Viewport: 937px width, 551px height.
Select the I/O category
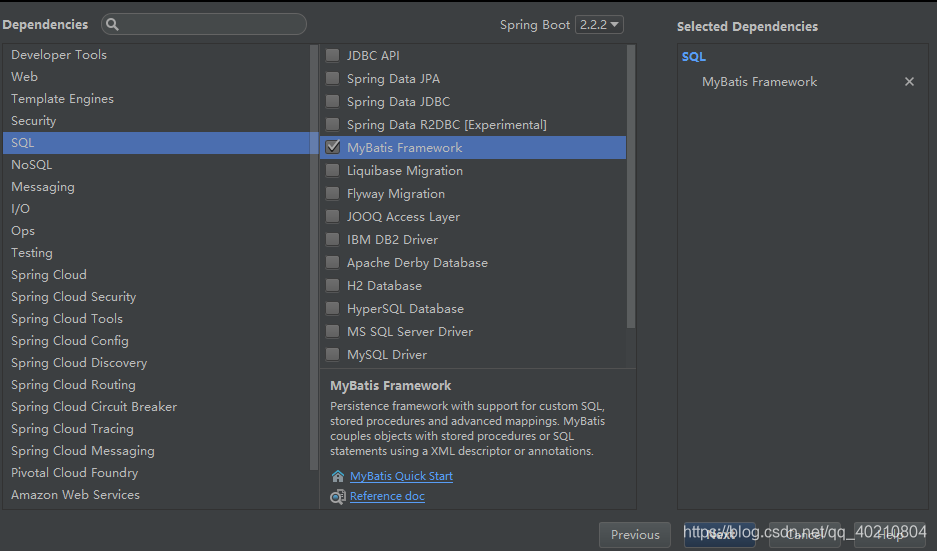[157, 209]
